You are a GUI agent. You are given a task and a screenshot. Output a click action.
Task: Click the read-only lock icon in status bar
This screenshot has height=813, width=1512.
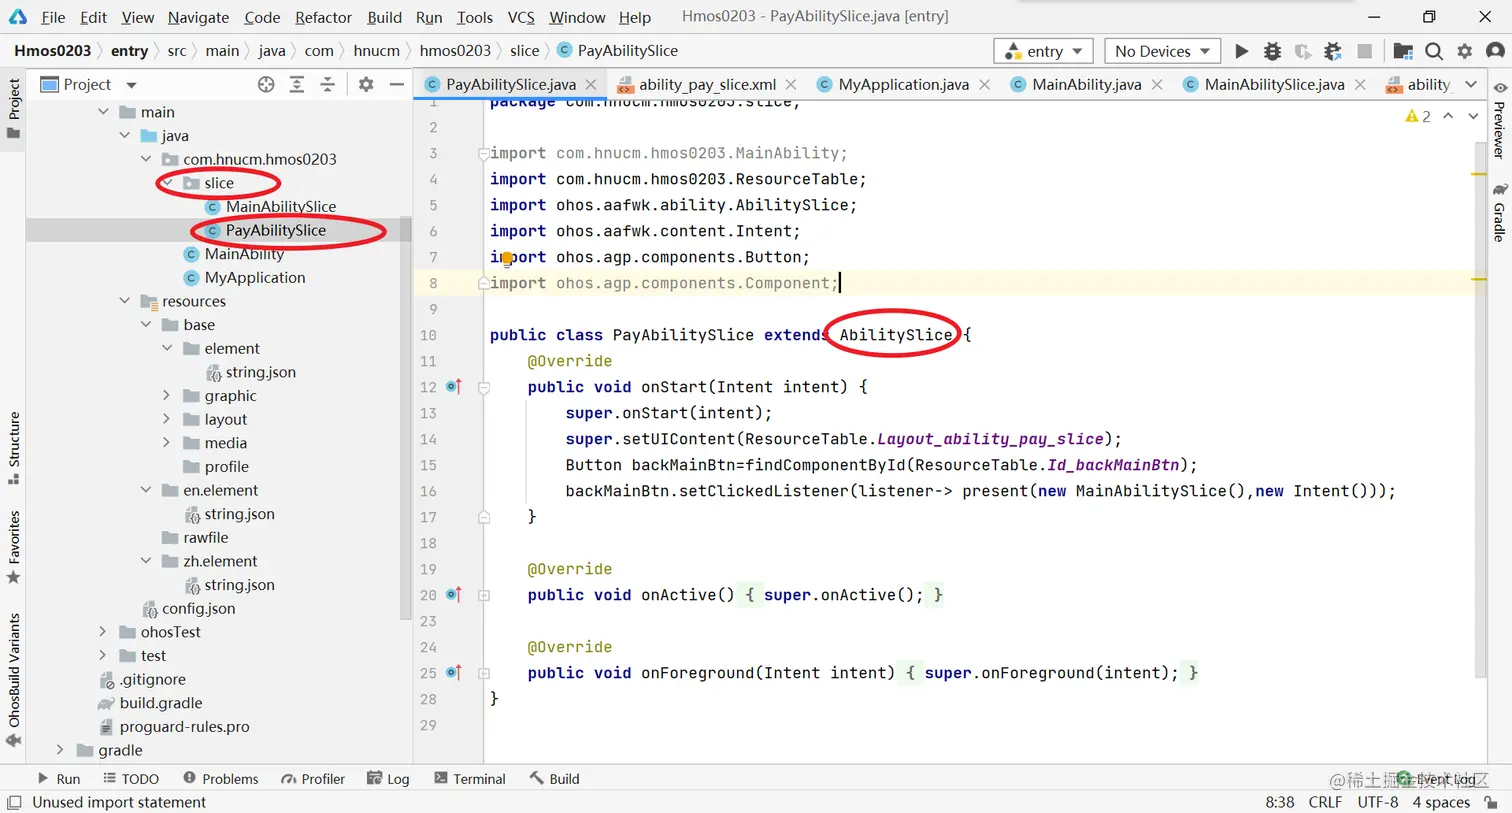pos(1491,803)
